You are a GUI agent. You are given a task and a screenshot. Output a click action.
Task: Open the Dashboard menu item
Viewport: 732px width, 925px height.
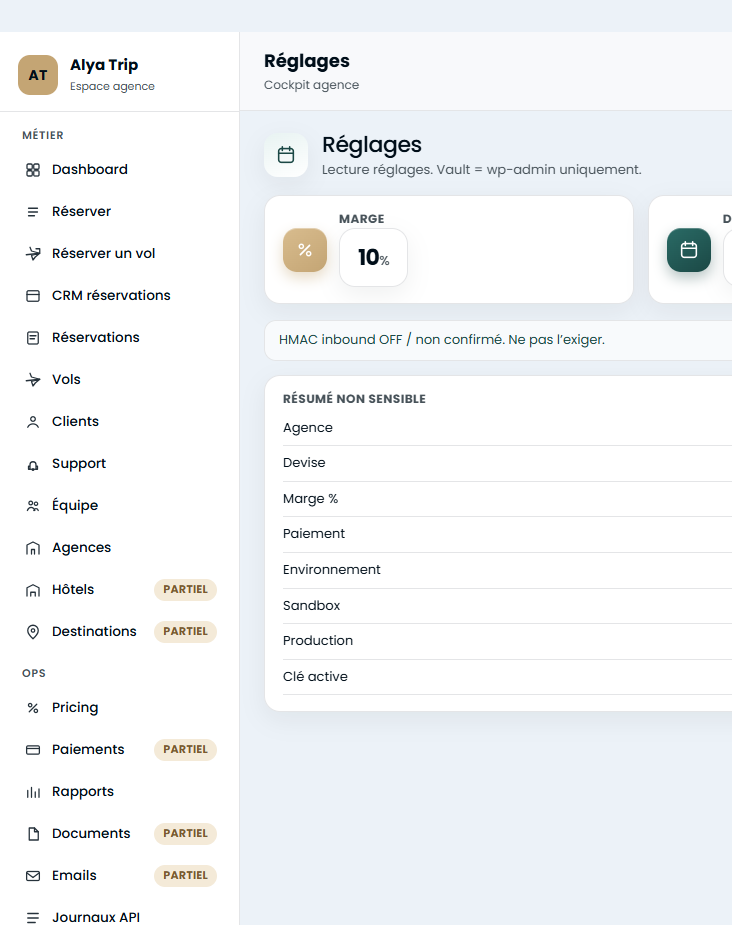pyautogui.click(x=120, y=170)
